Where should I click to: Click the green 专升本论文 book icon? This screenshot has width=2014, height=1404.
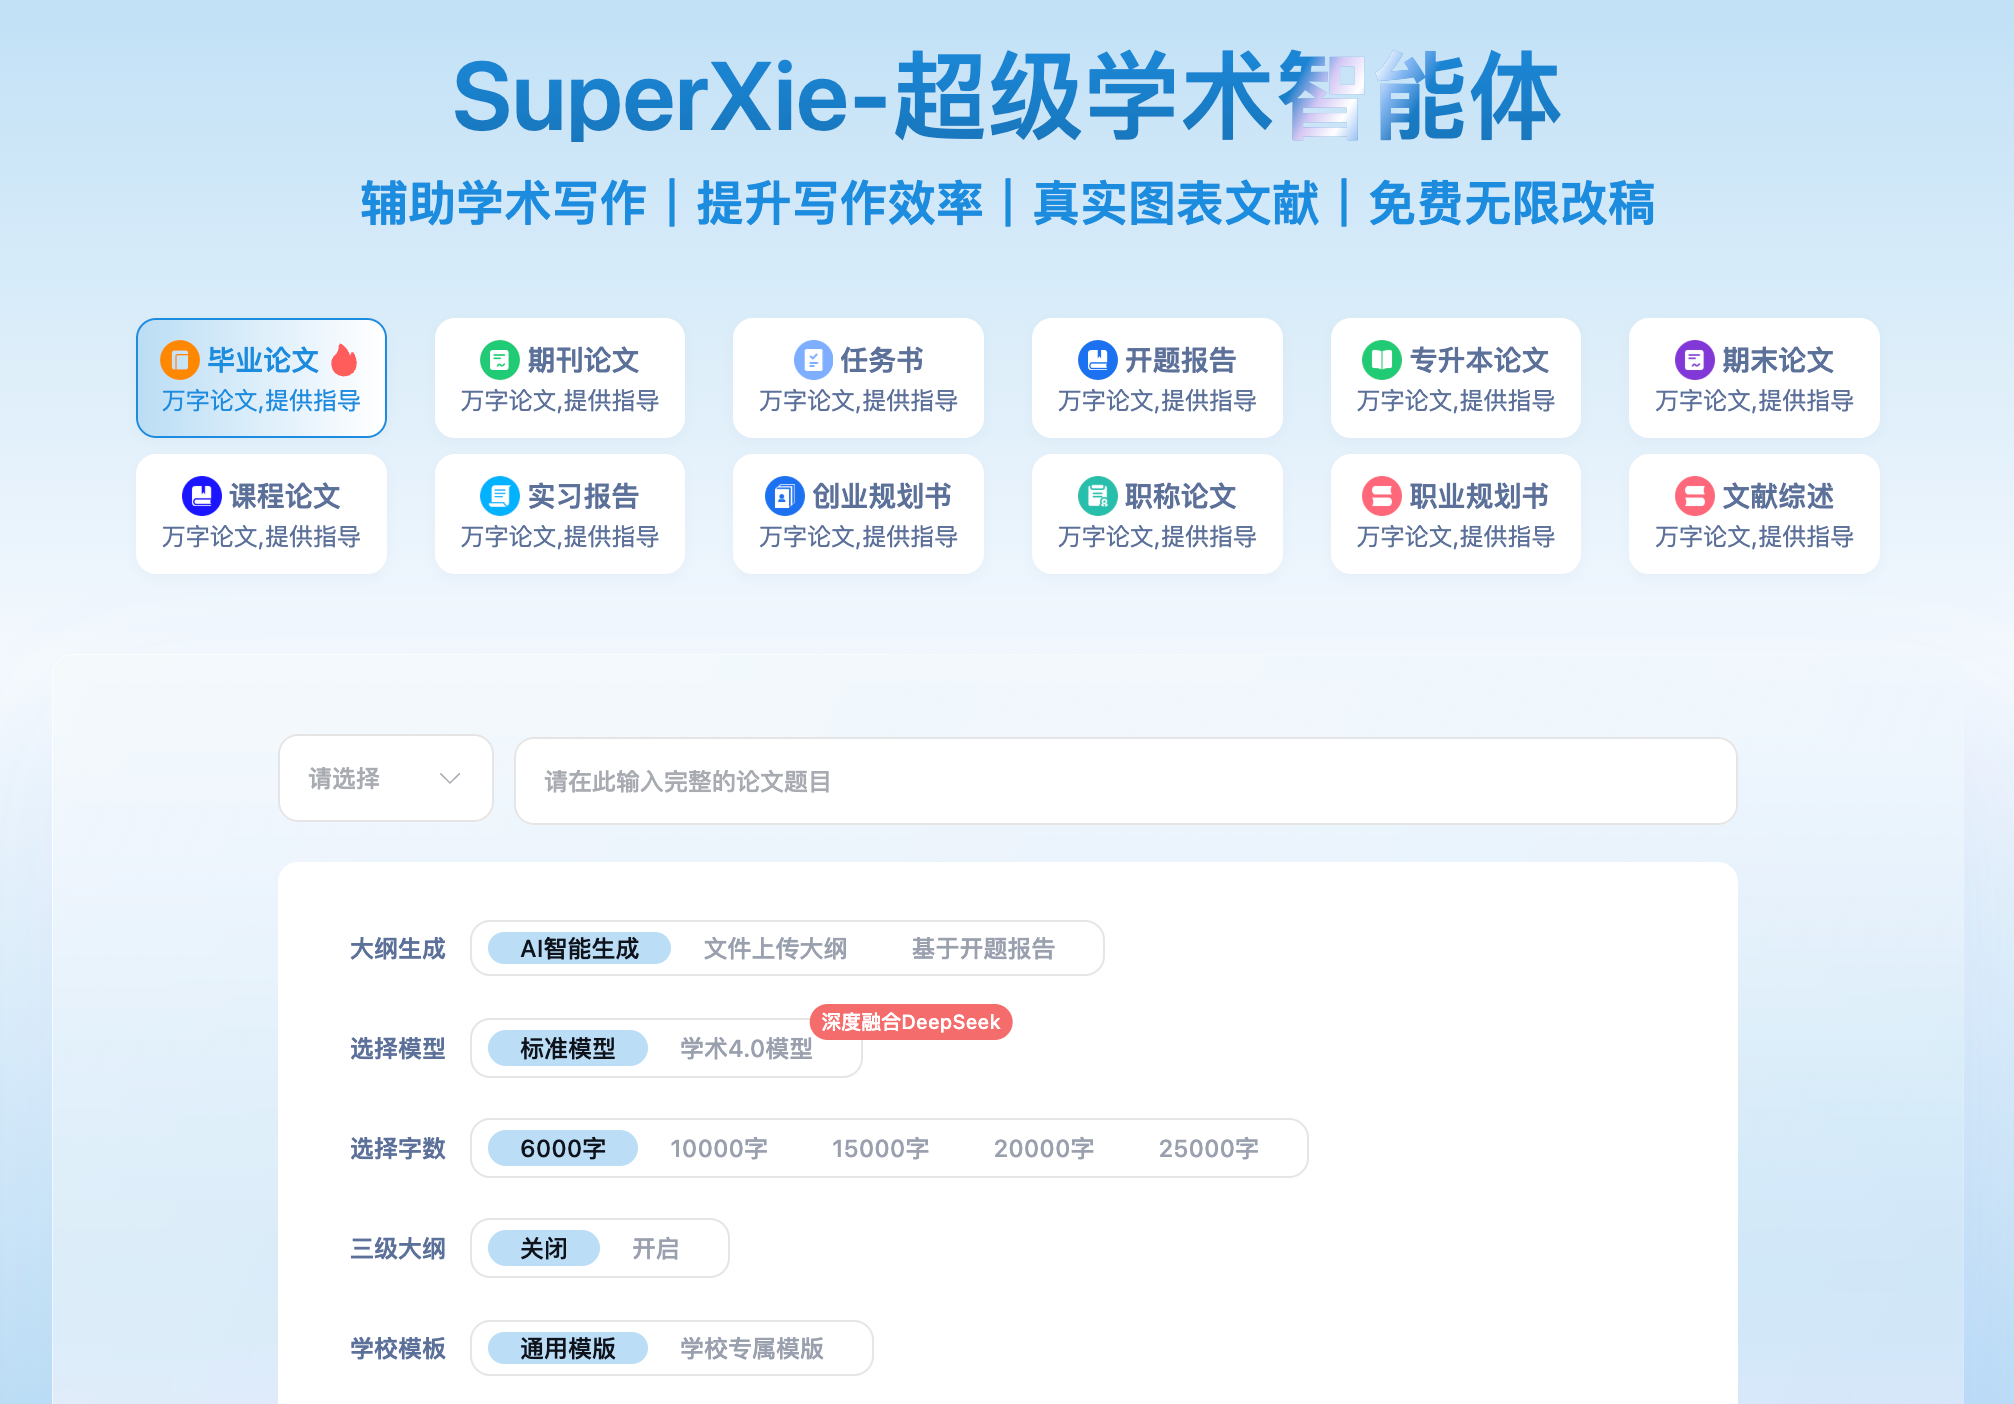pyautogui.click(x=1381, y=360)
